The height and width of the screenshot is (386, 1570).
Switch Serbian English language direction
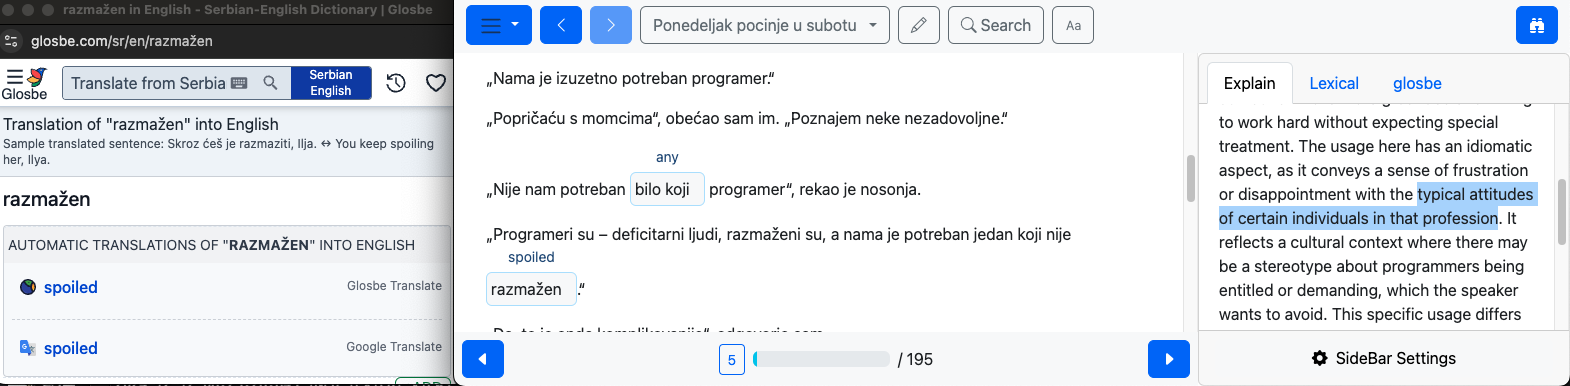pyautogui.click(x=331, y=83)
